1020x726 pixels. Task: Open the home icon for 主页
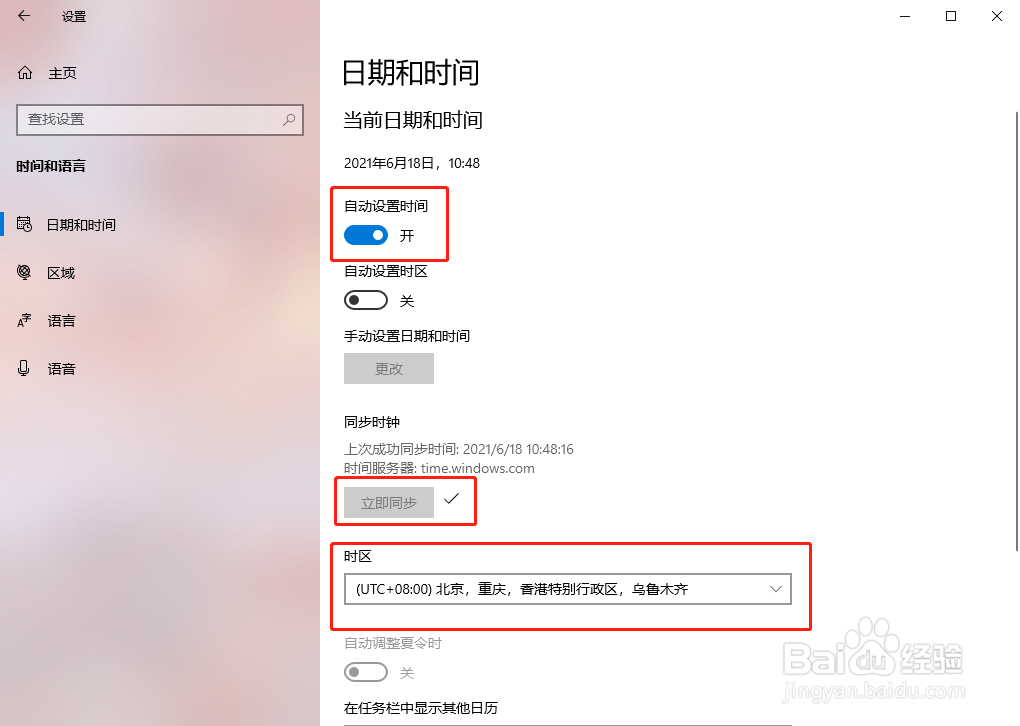point(25,73)
